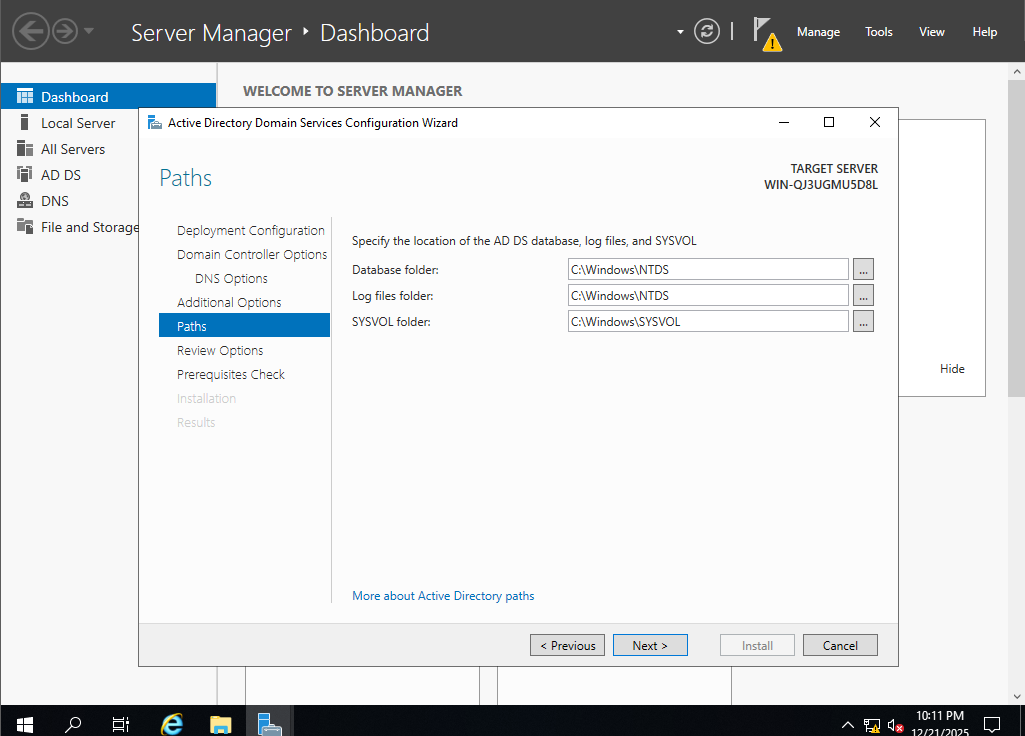The image size is (1025, 736).
Task: Show hidden system tray icons
Action: click(x=847, y=724)
